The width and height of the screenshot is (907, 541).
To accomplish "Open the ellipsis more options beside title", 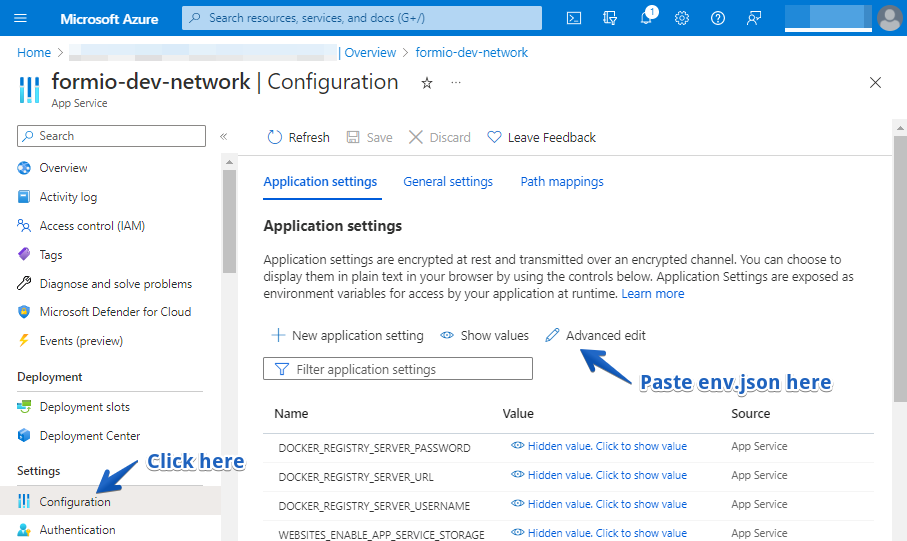I will pos(456,83).
